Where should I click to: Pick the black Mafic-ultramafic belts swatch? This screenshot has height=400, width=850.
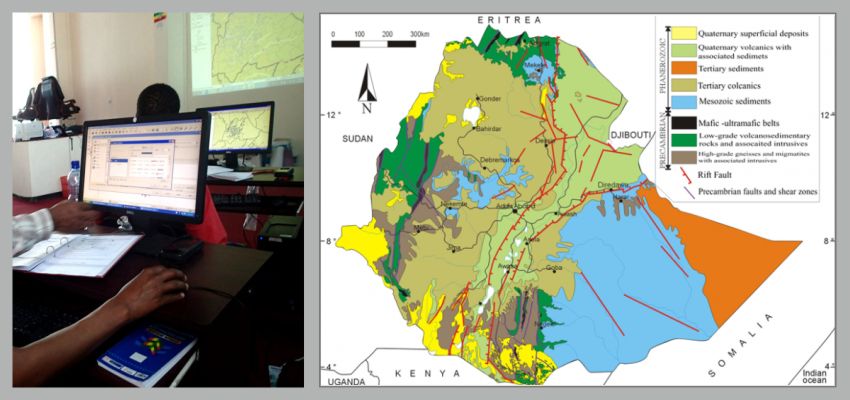coord(685,121)
